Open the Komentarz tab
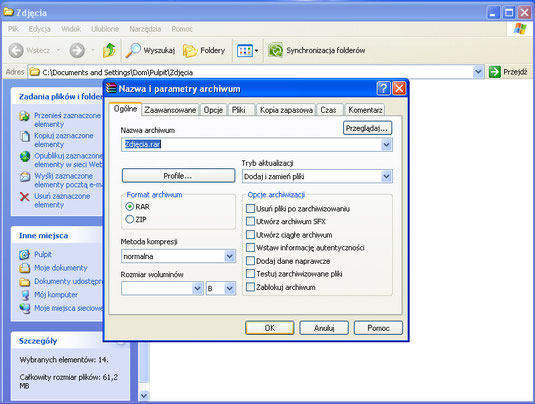 coord(365,110)
